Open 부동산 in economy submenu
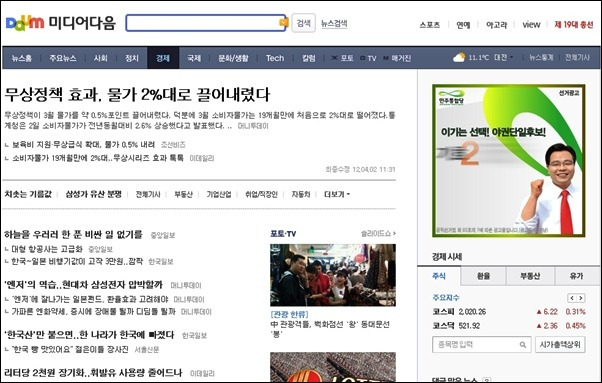The width and height of the screenshot is (602, 383). [183, 195]
